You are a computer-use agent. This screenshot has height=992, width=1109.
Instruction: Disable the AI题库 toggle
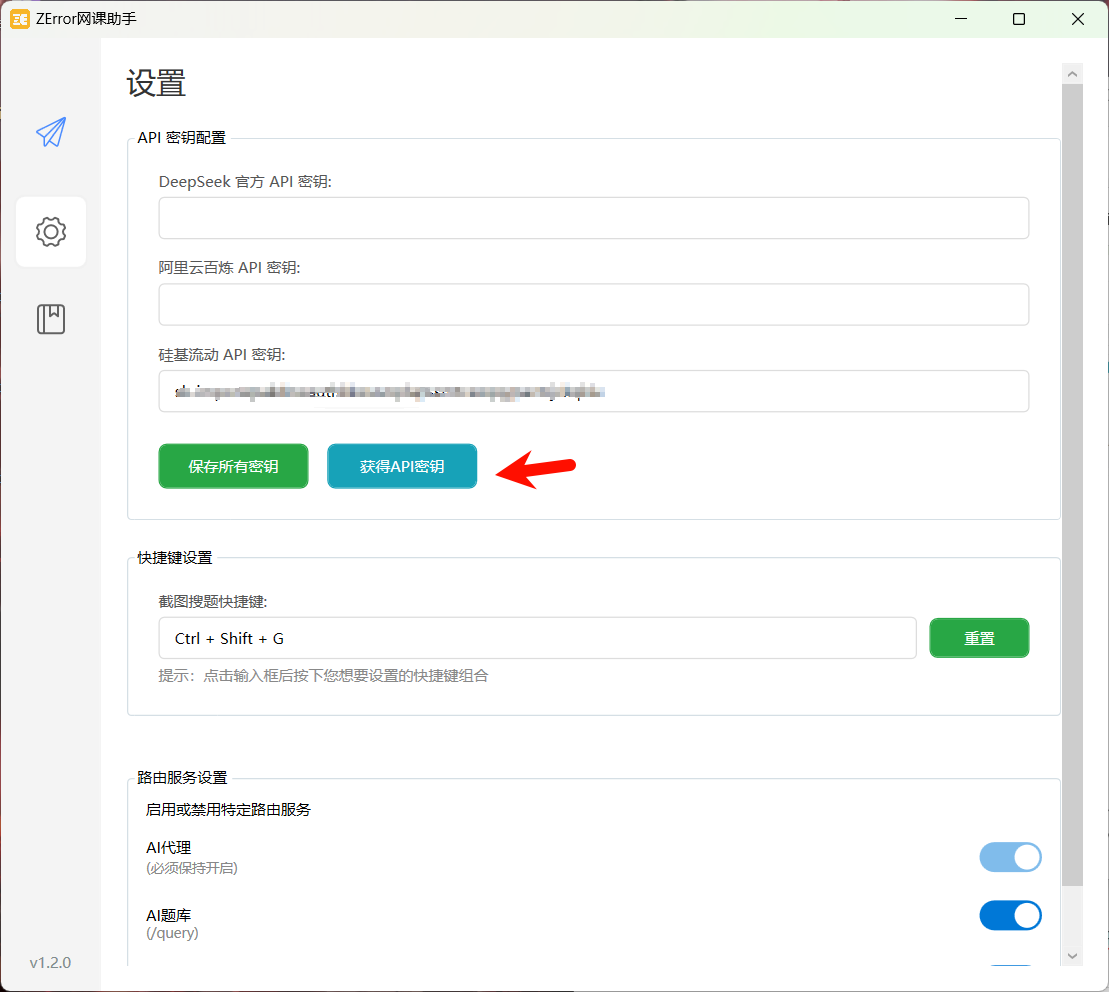pyautogui.click(x=1010, y=915)
